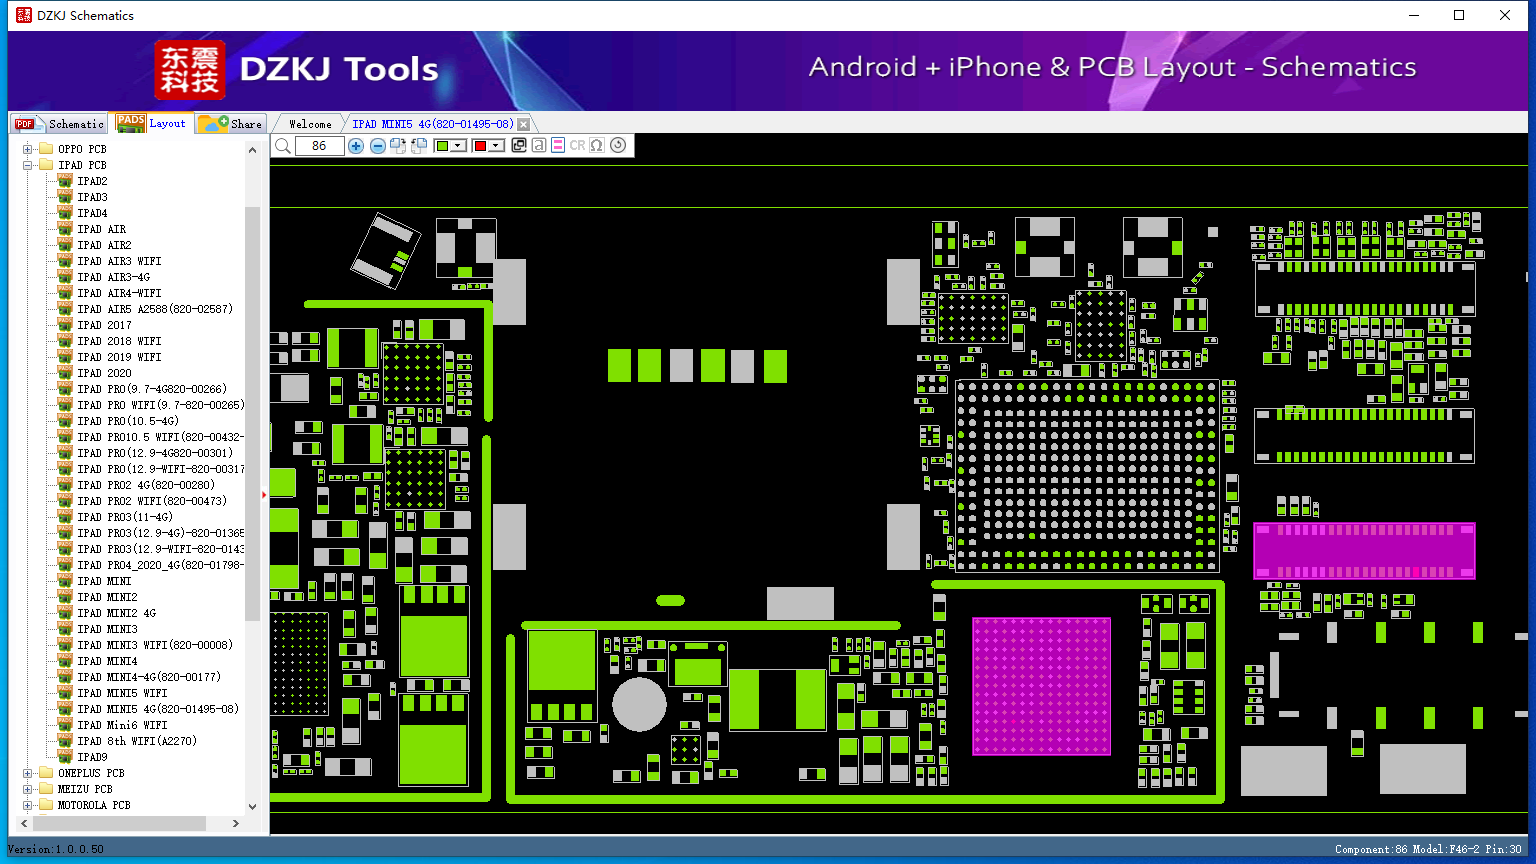This screenshot has width=1536, height=864.
Task: Open IPAD Mini6 WIFI layout
Action: pyautogui.click(x=122, y=725)
